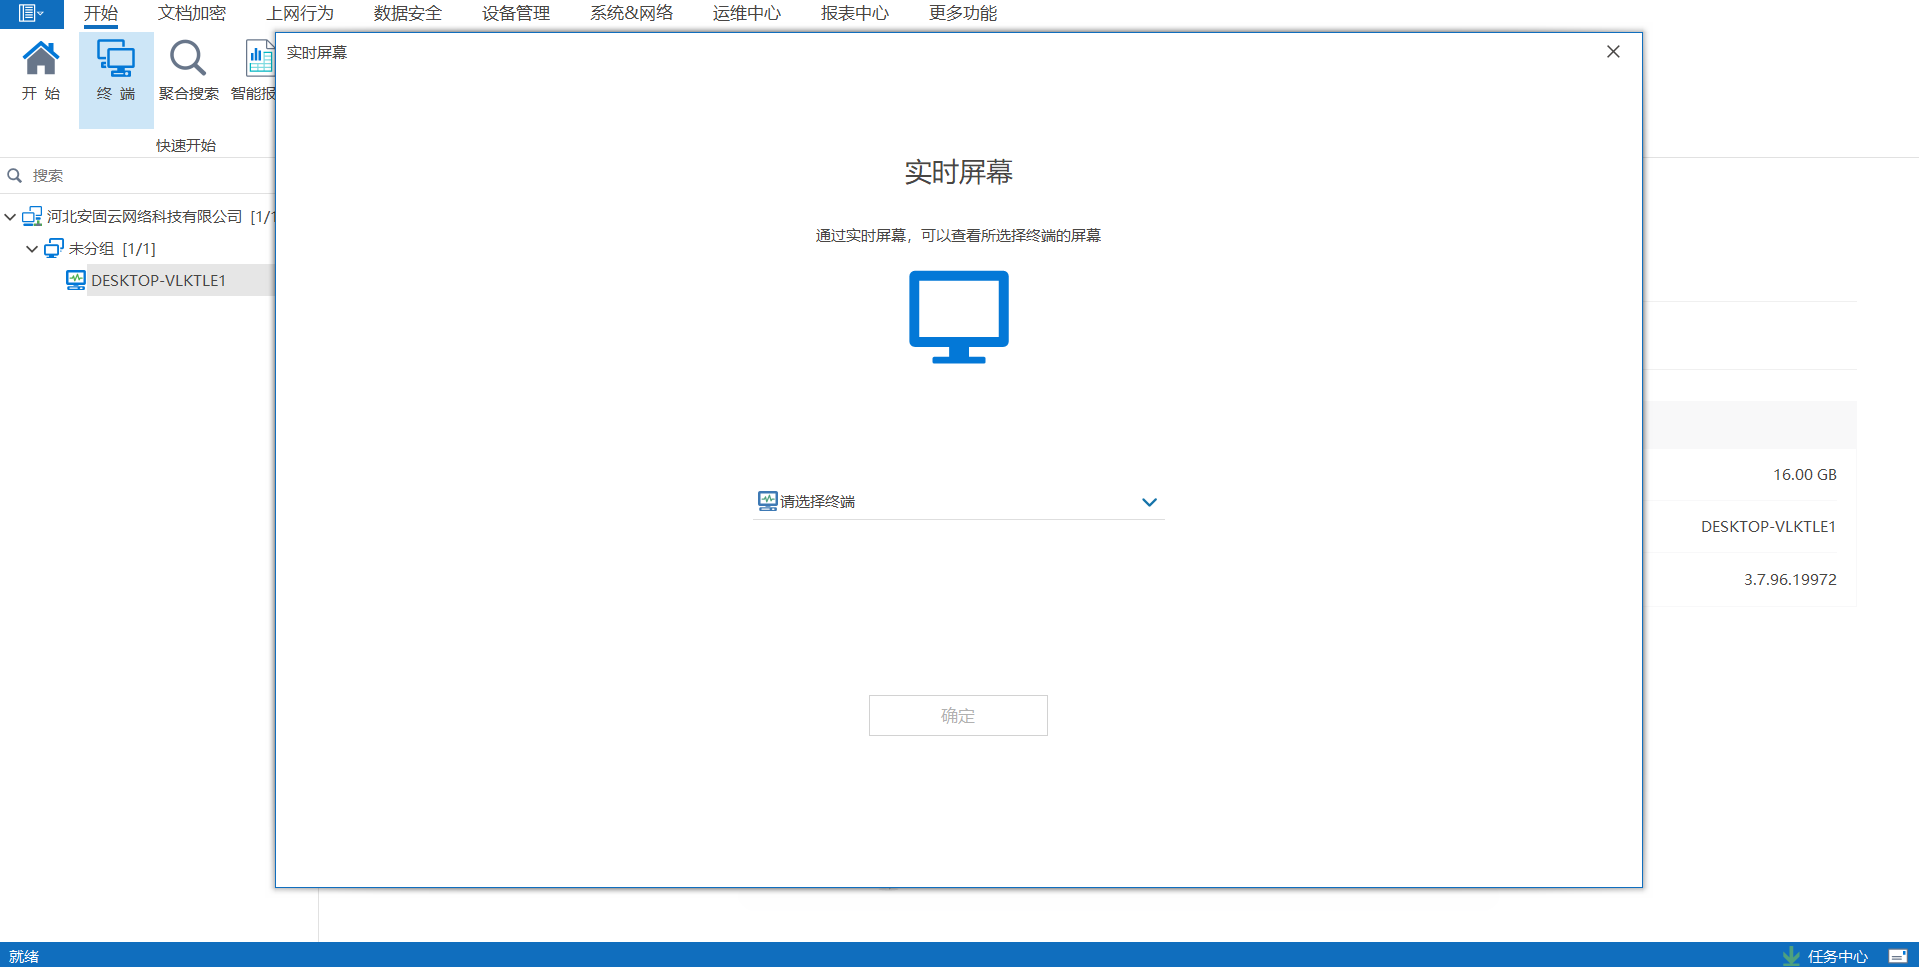The width and height of the screenshot is (1919, 967).
Task: Open the 更多功能 tab
Action: 963,13
